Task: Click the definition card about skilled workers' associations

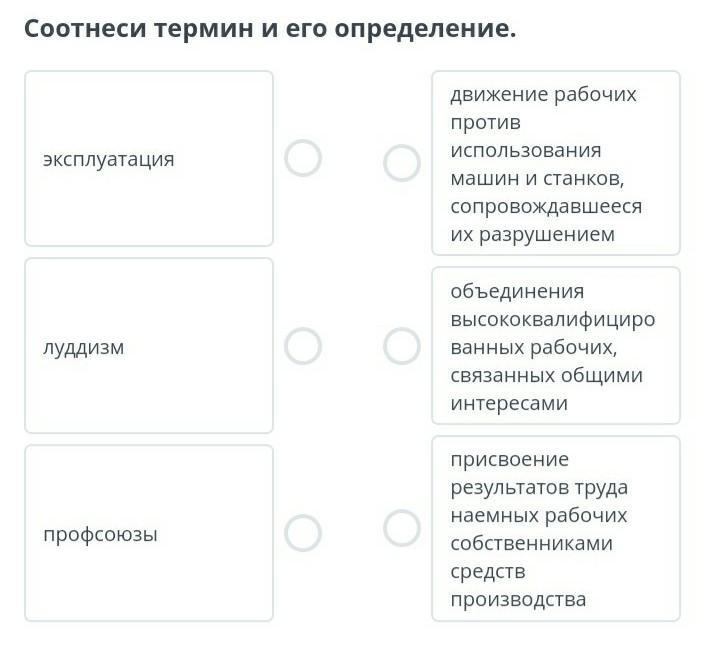Action: tap(556, 346)
